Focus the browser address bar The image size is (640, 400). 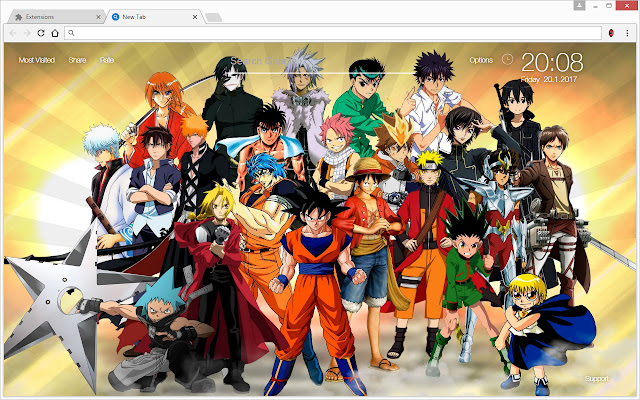[x=333, y=33]
